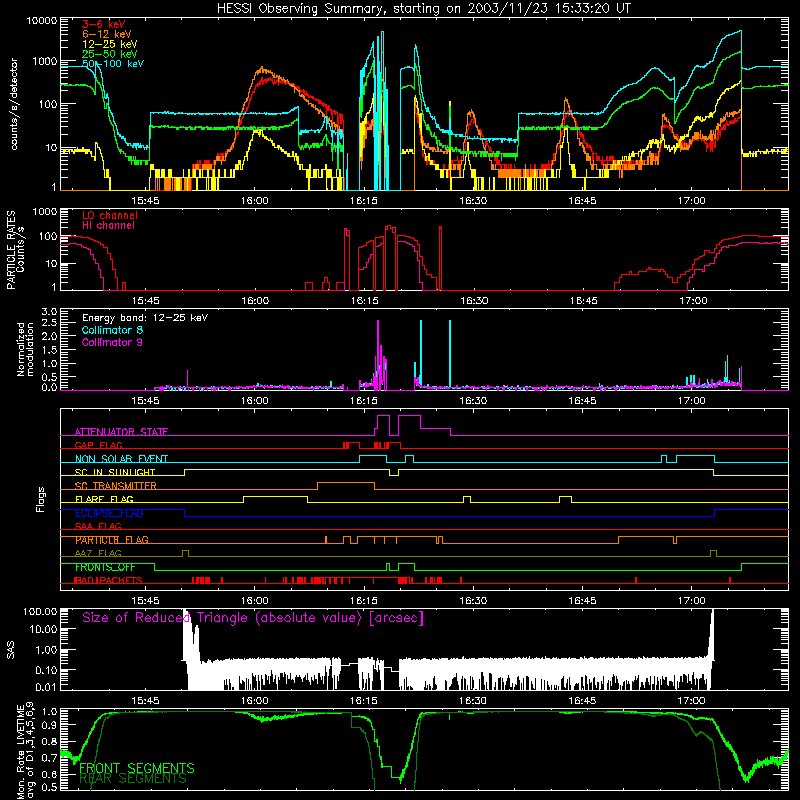Click the GAP FLAG label
Image resolution: width=800 pixels, height=800 pixels.
(x=98, y=445)
